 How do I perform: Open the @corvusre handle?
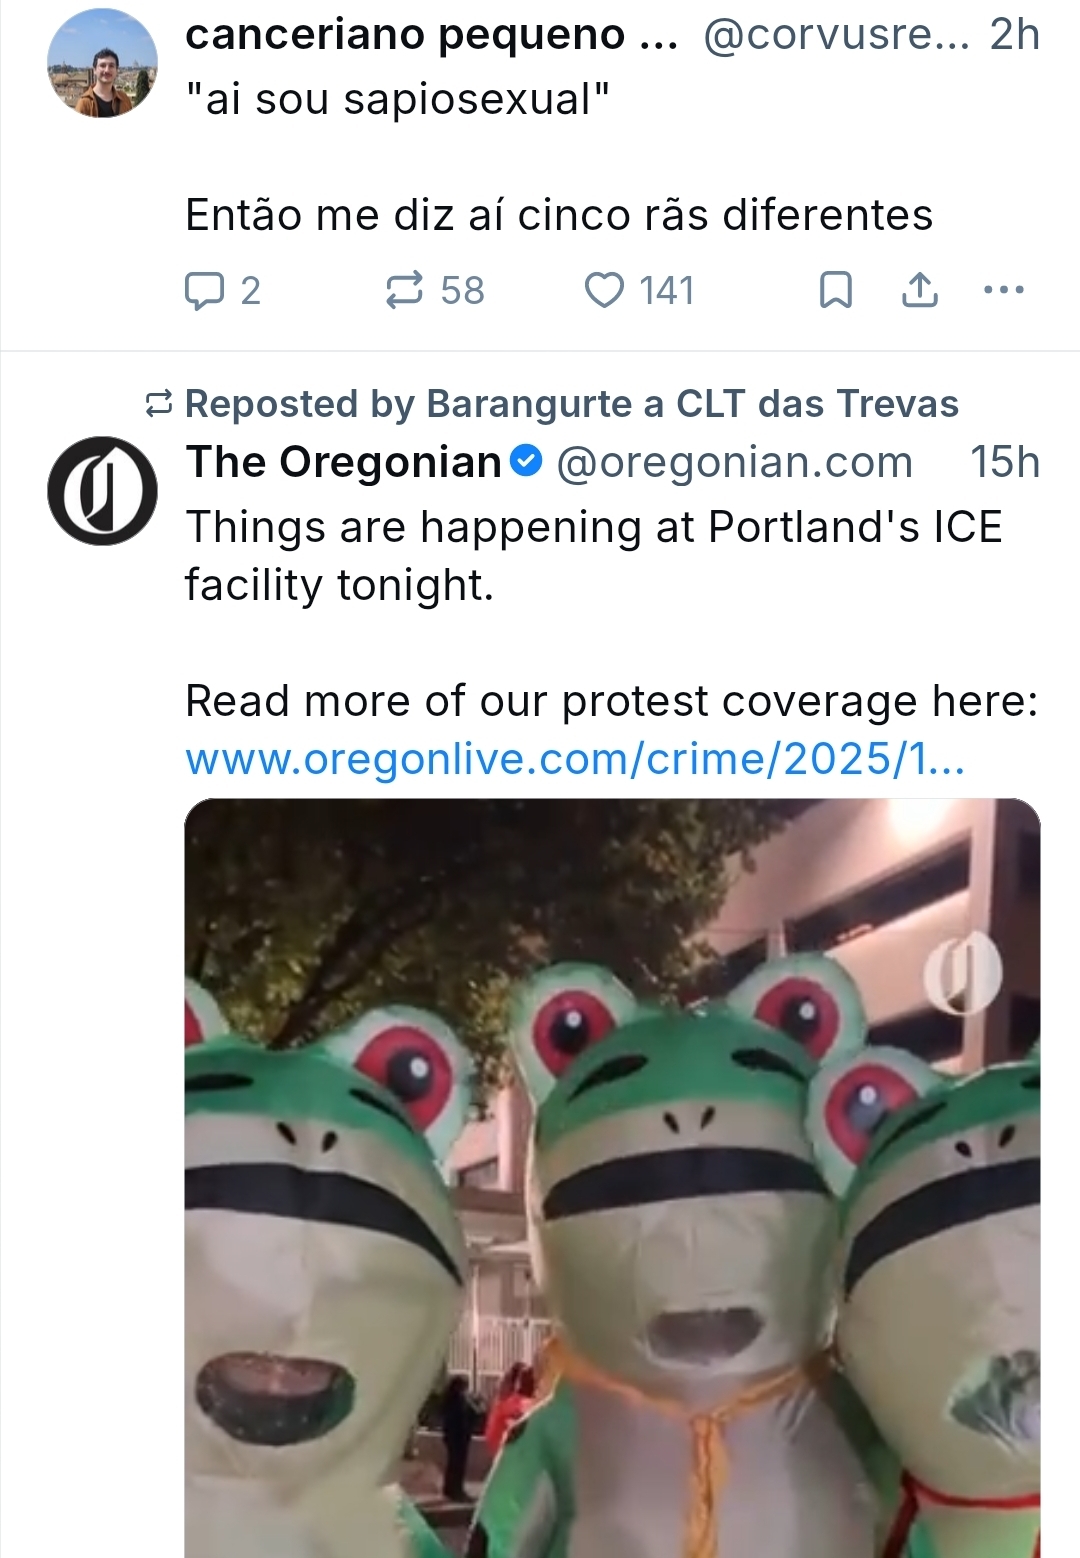tap(836, 35)
